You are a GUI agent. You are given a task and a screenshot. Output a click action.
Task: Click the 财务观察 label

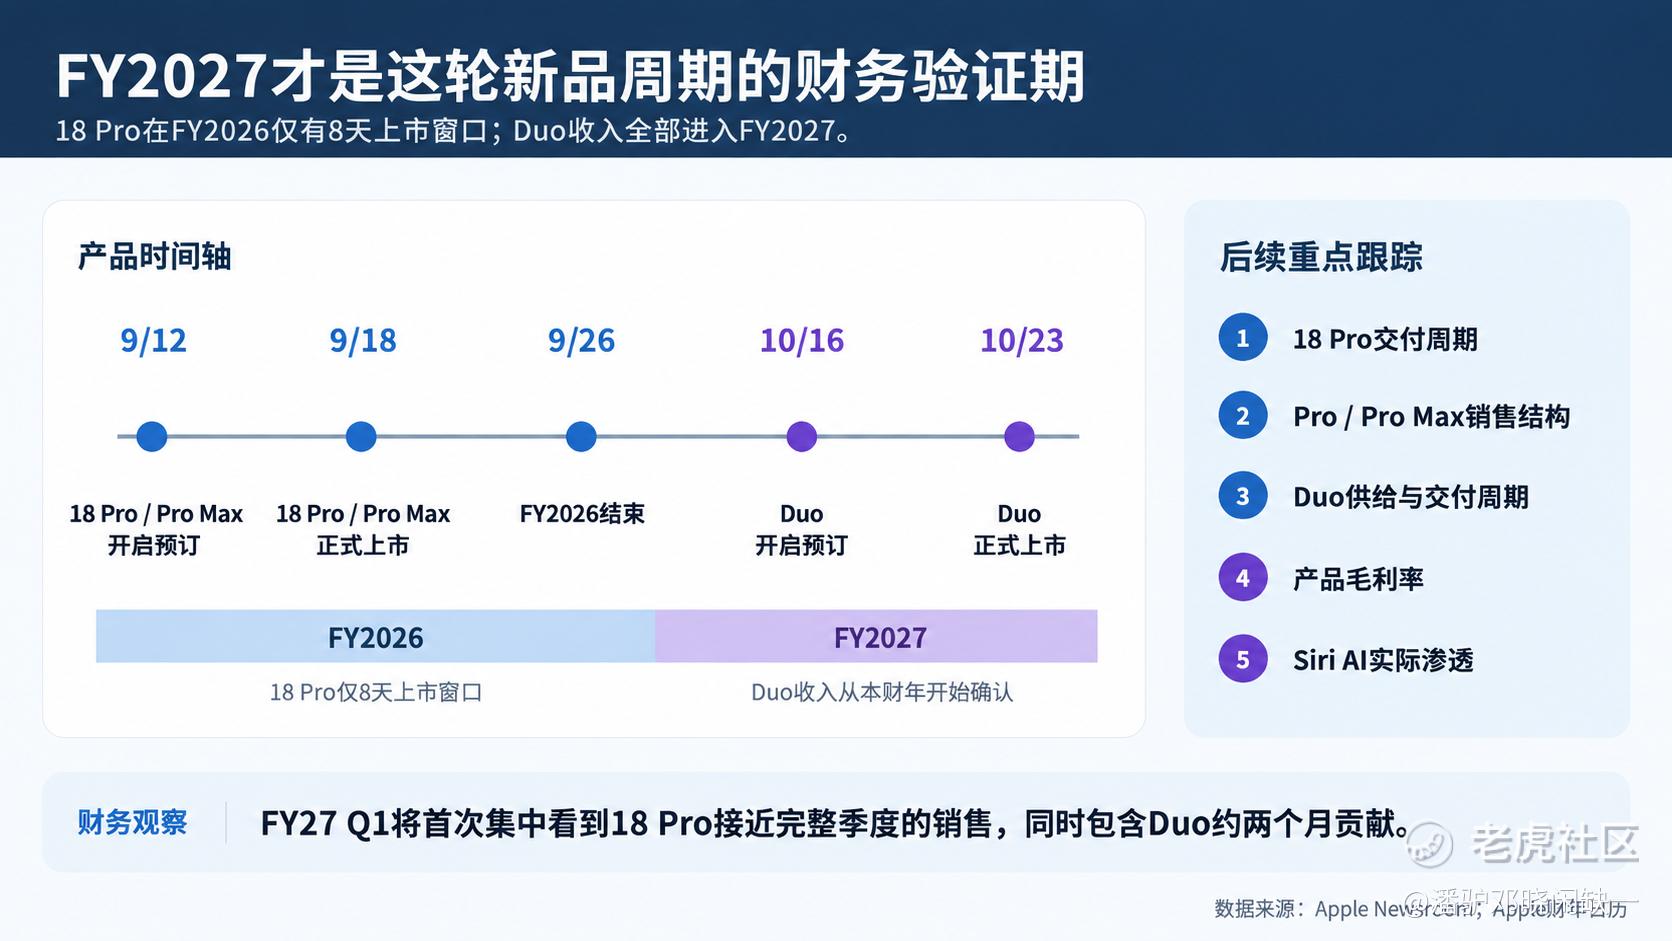click(x=132, y=822)
